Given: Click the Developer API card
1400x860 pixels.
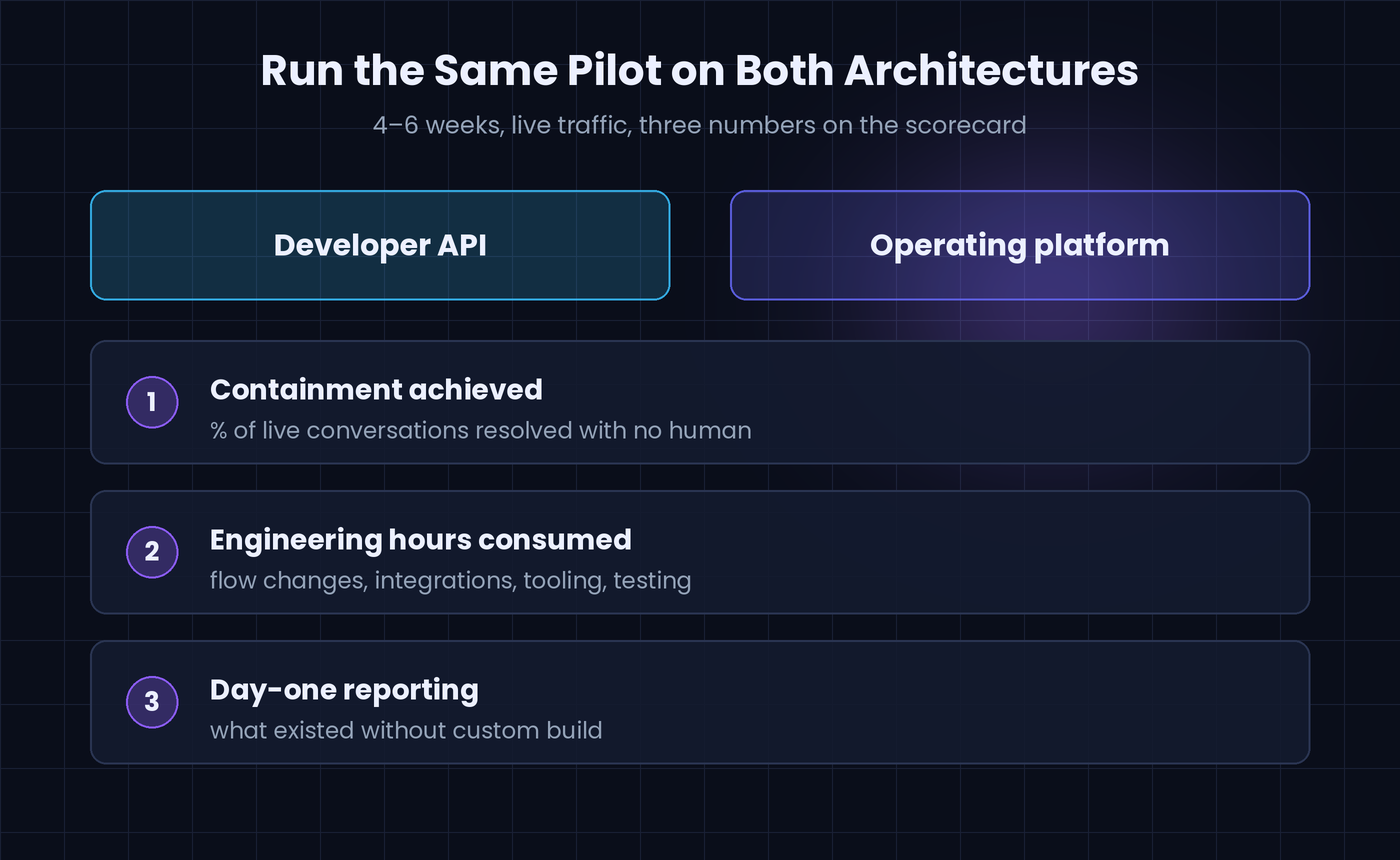Looking at the screenshot, I should point(380,245).
